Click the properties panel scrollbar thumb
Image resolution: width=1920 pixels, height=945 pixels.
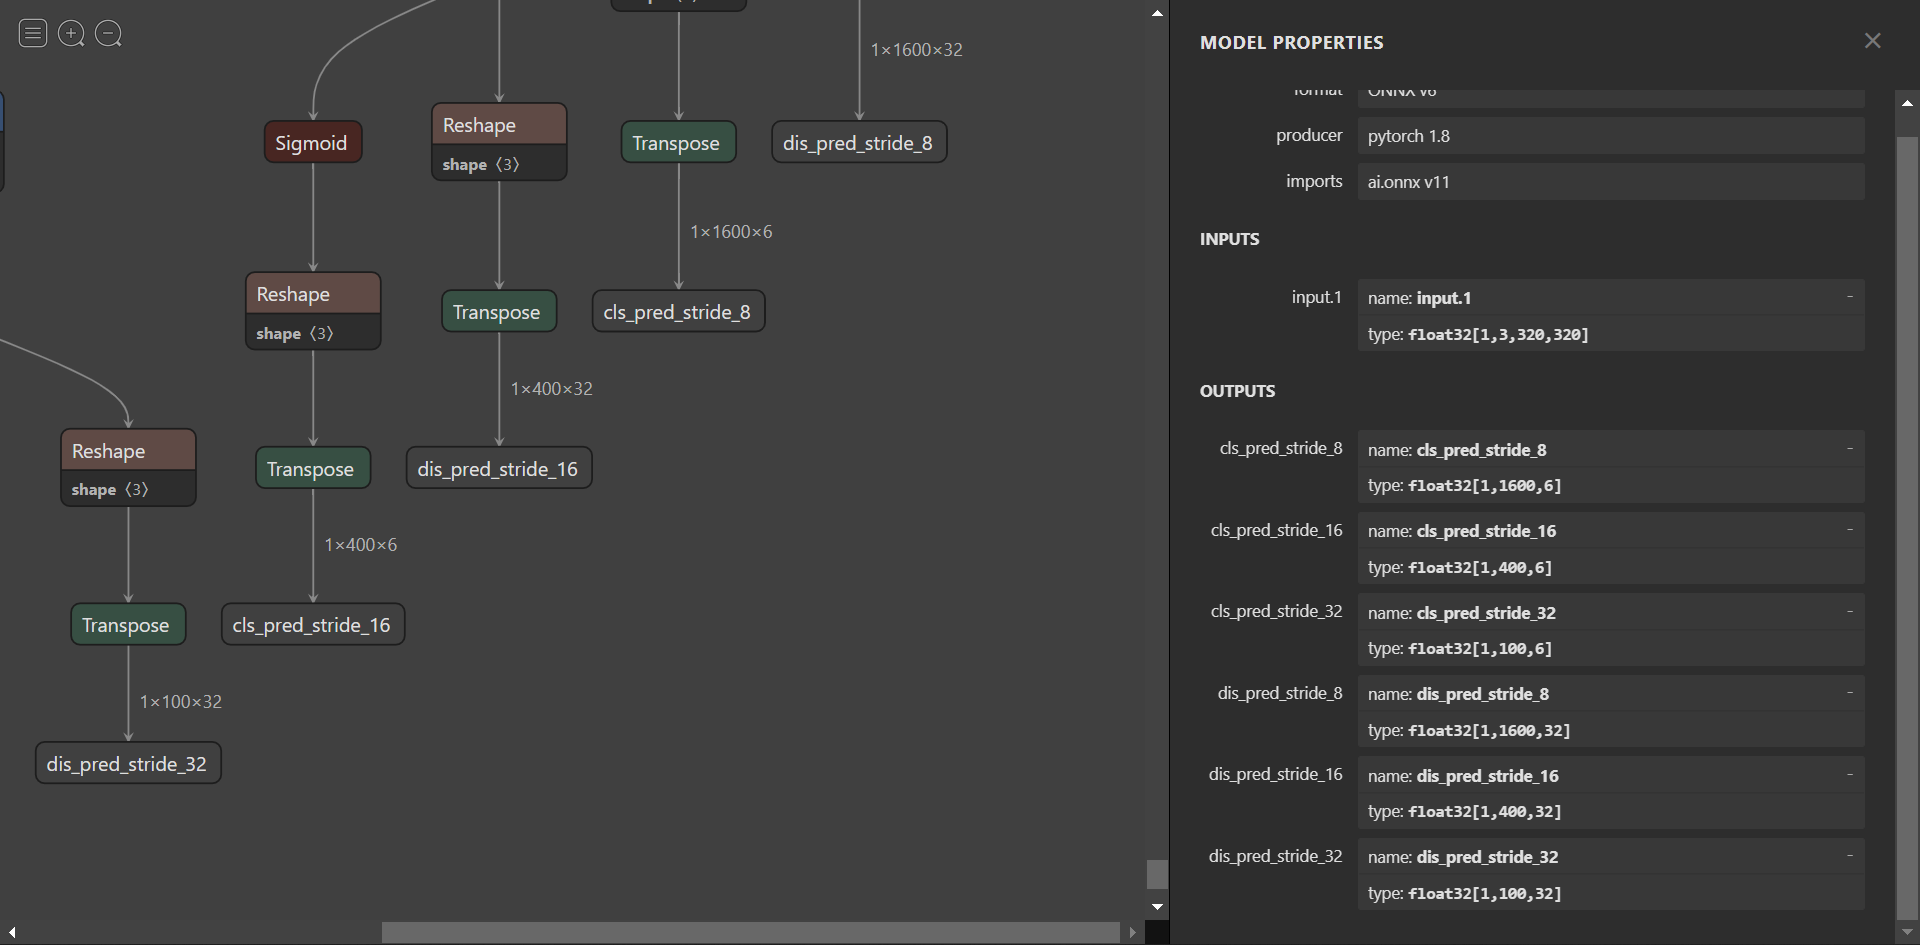tap(1908, 526)
